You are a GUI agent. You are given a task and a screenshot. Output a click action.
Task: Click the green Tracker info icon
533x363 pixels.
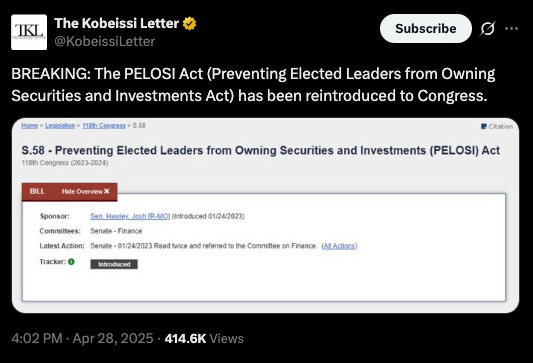(x=71, y=262)
